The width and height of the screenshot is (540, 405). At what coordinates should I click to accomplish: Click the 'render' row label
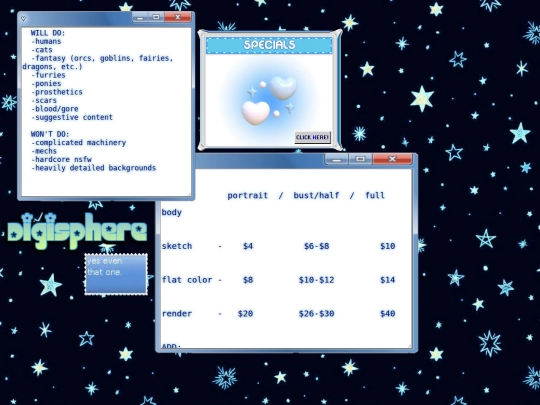[177, 314]
